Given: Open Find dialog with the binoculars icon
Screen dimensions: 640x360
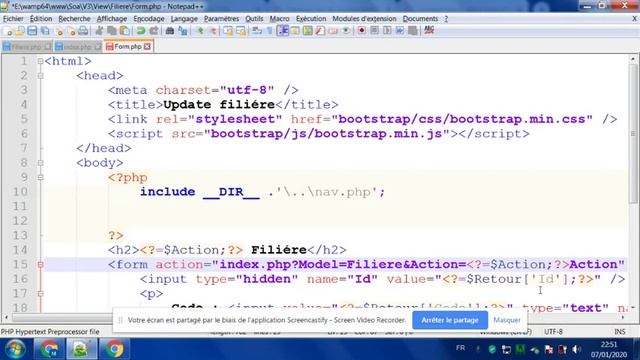Looking at the screenshot, I should [x=170, y=31].
